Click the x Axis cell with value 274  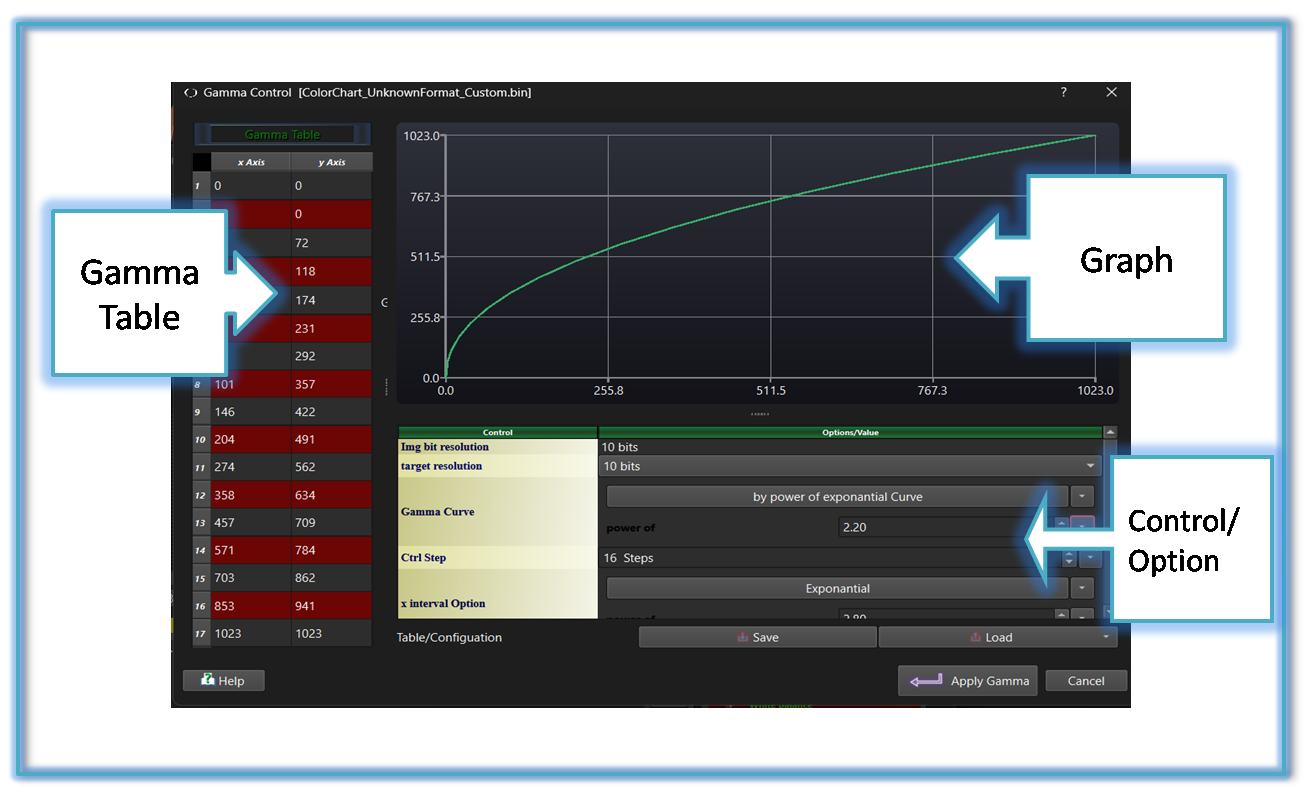click(x=251, y=467)
